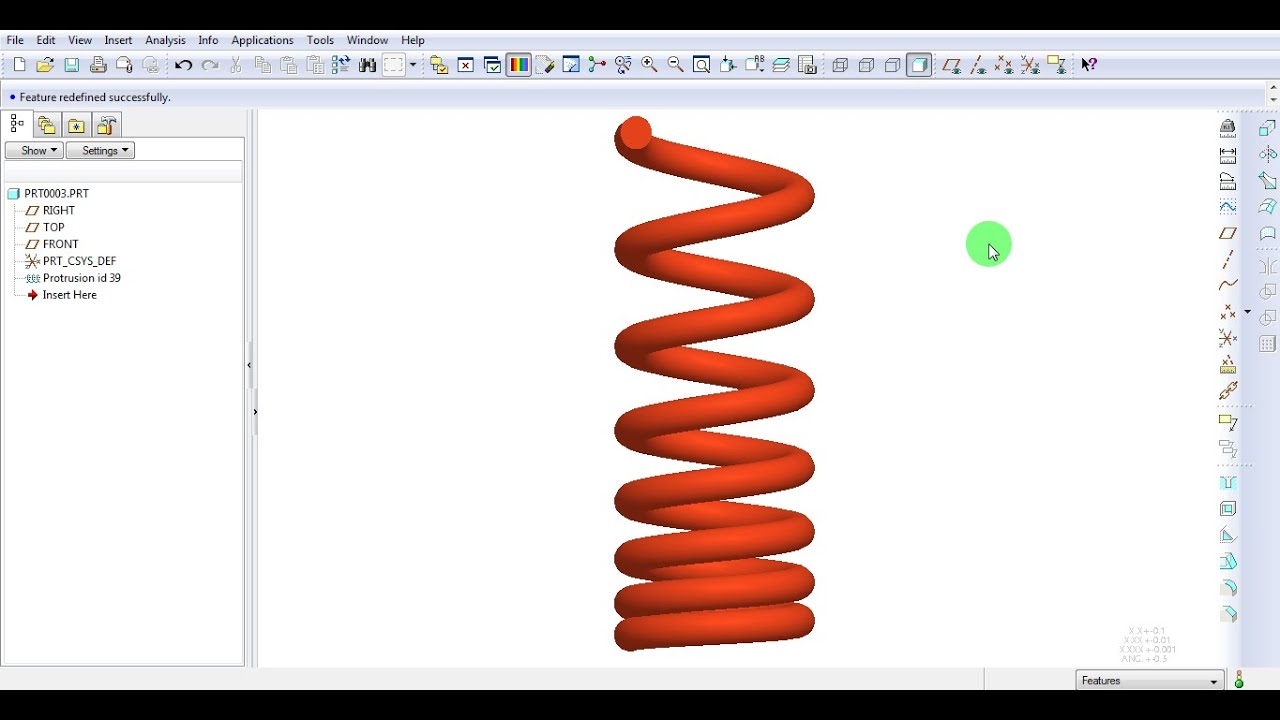
Task: Switch display to wireframe mode
Action: tap(841, 65)
